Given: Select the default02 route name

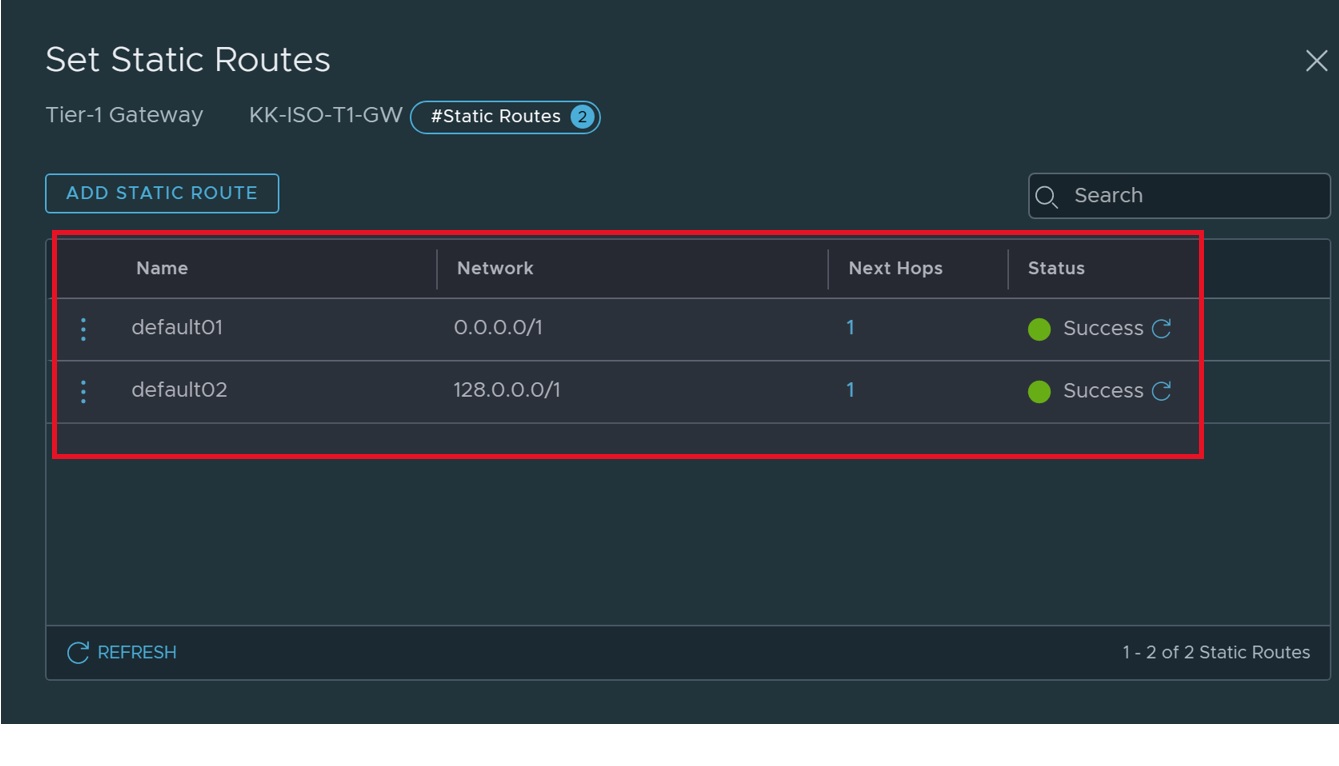Looking at the screenshot, I should [179, 390].
